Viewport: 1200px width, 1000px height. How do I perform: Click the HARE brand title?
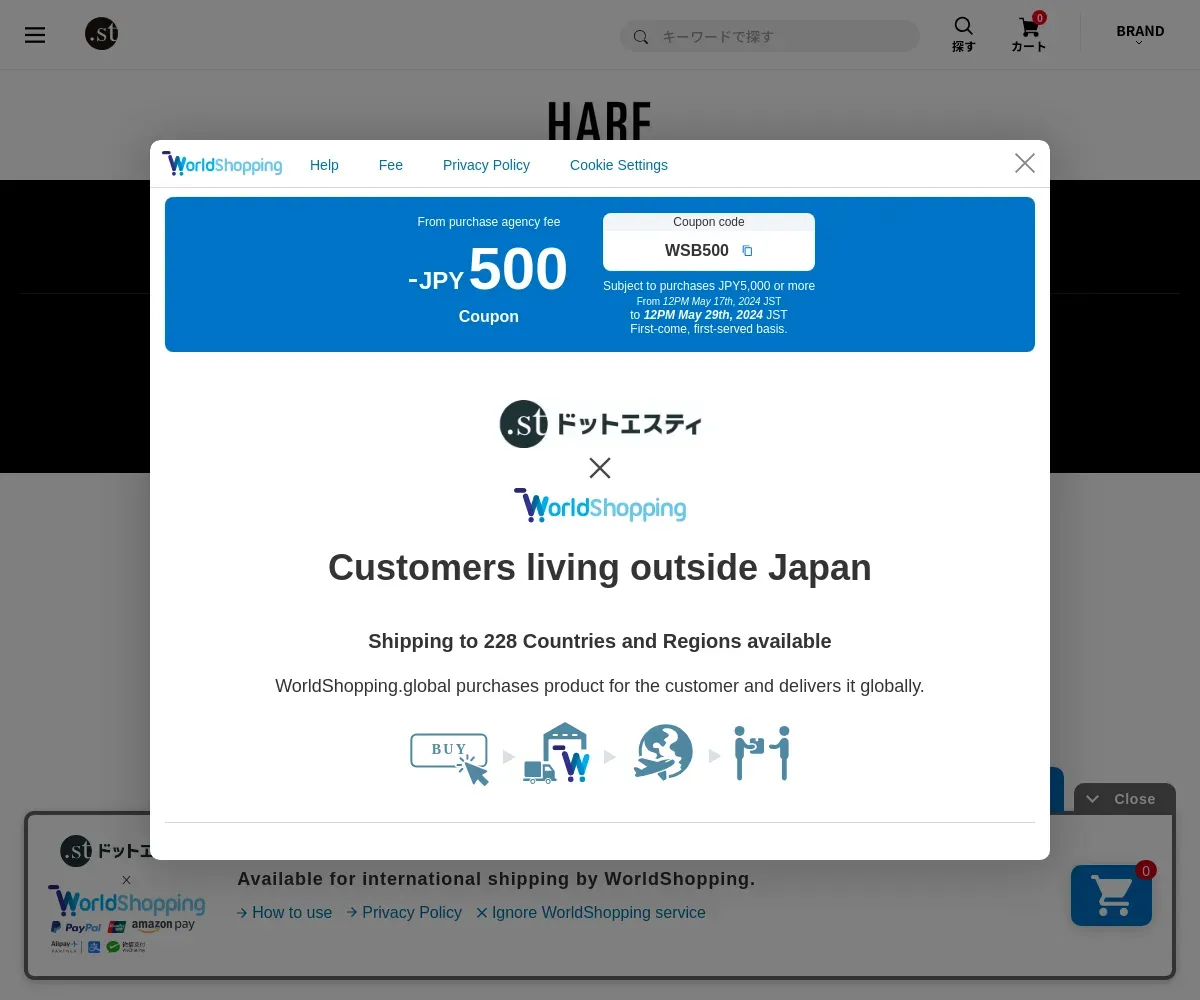coord(600,120)
